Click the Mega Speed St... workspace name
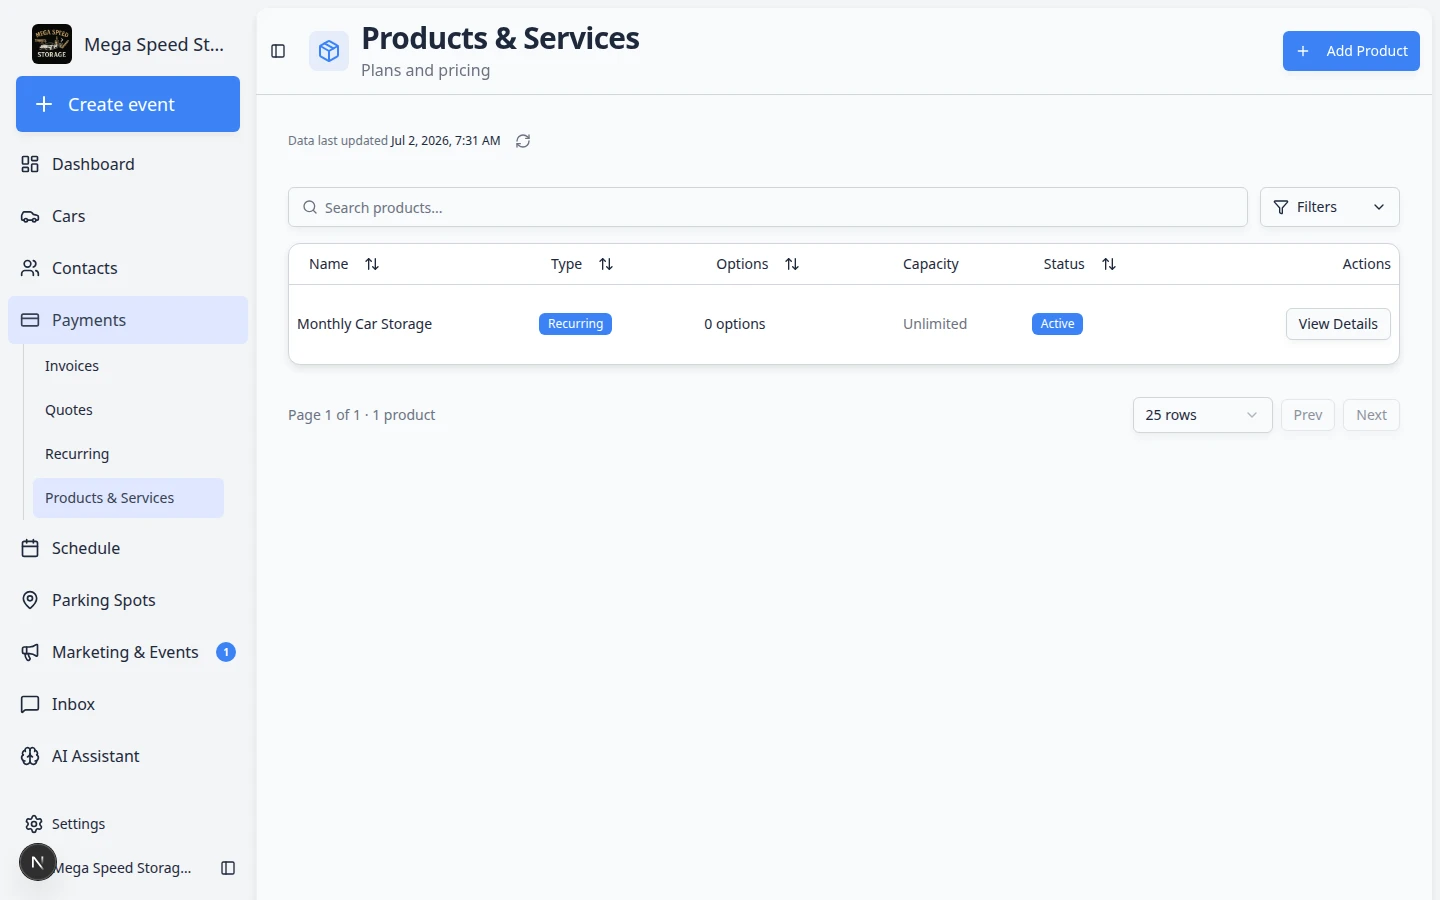1440x900 pixels. click(x=154, y=44)
